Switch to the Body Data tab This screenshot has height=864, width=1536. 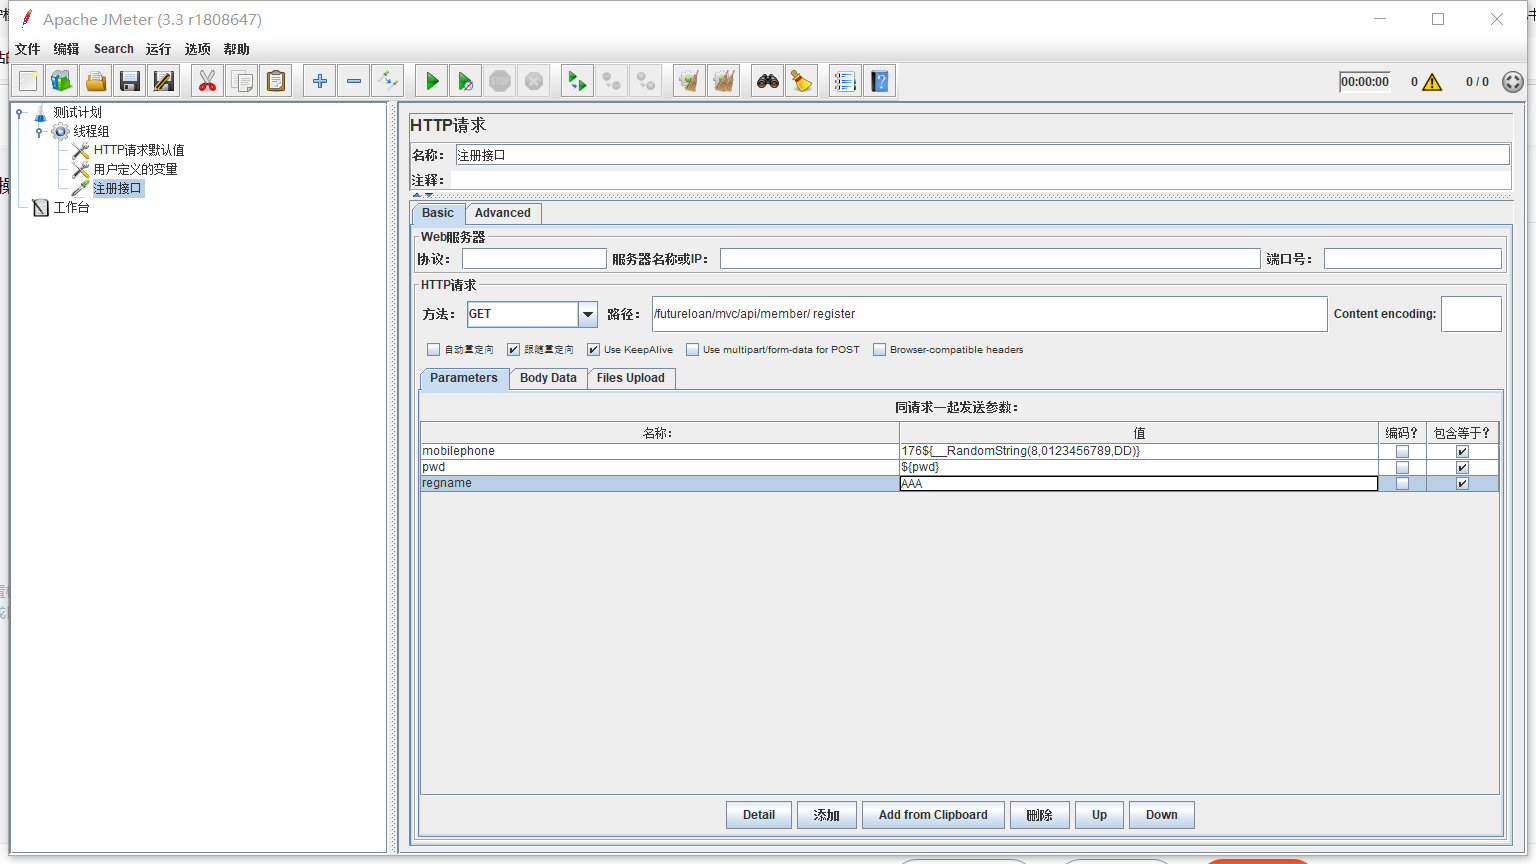tap(548, 378)
